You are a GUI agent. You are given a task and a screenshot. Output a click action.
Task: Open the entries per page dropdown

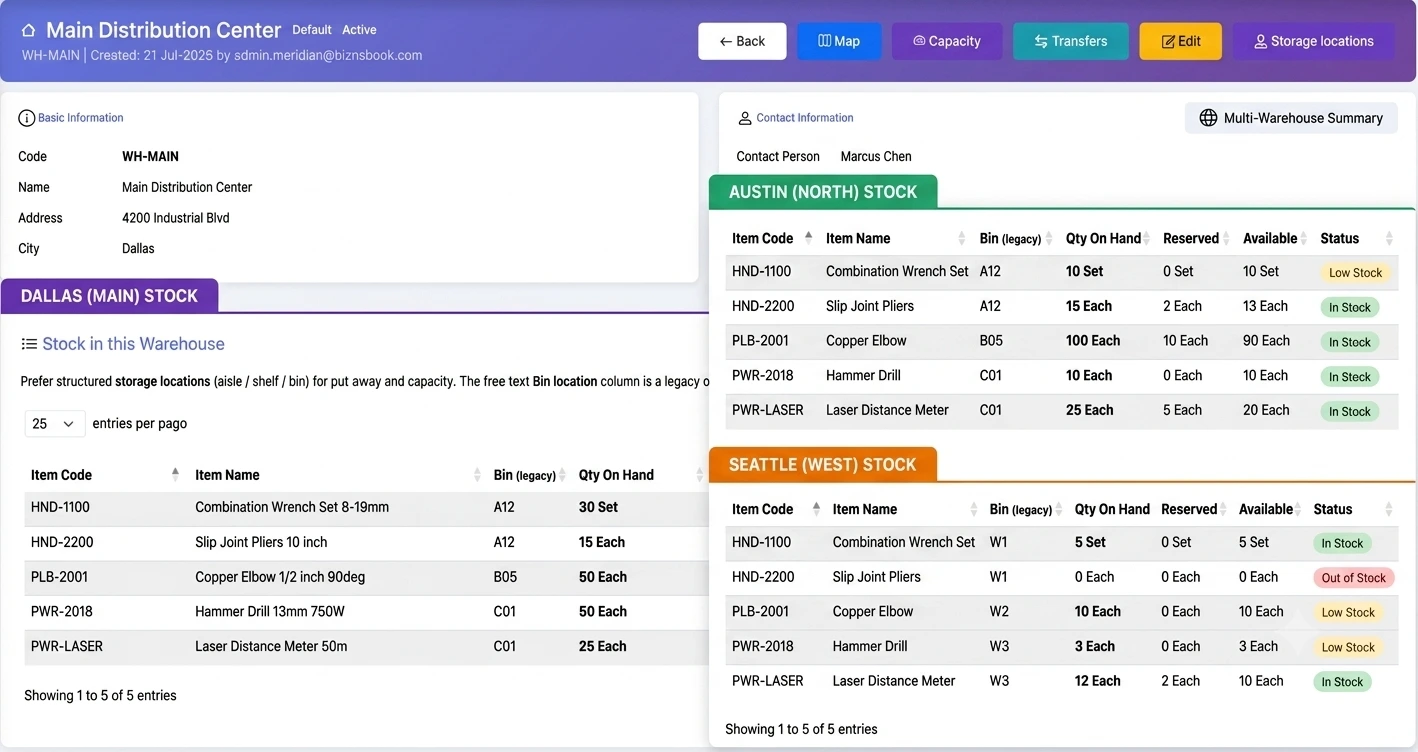[54, 424]
